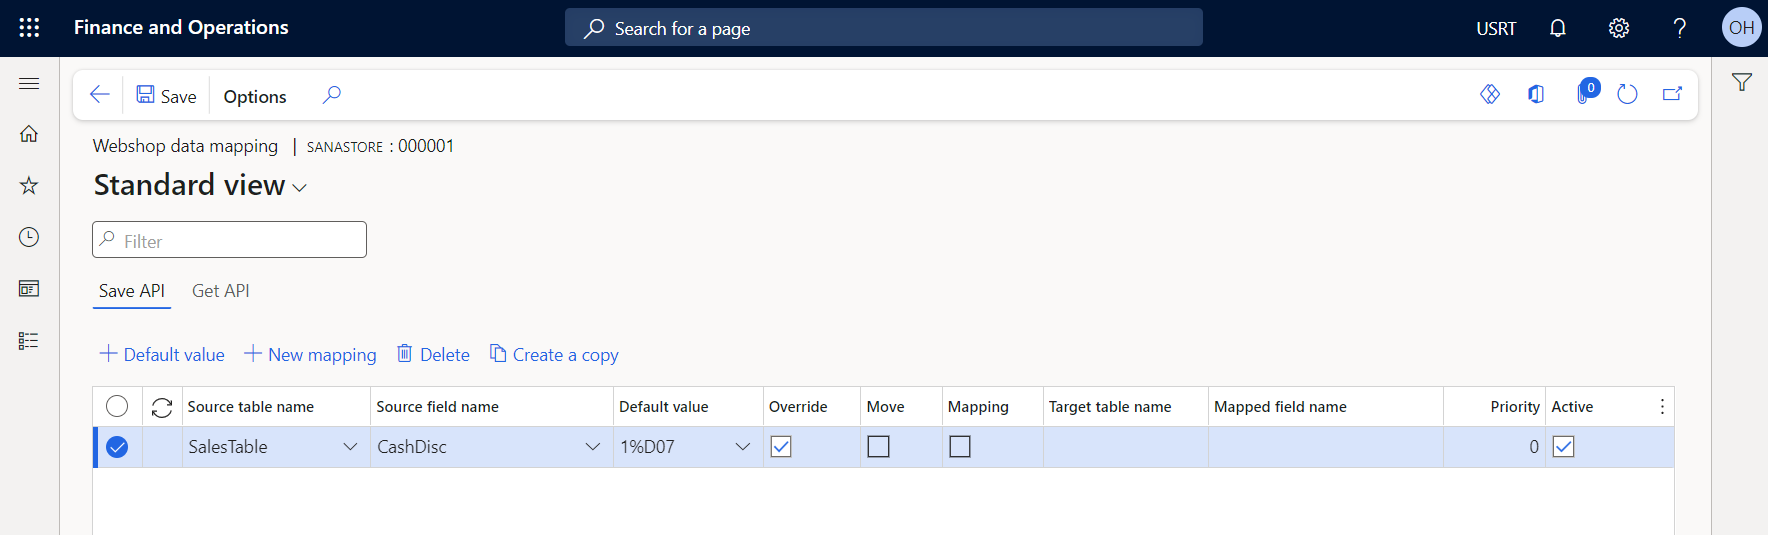Click the Finance and Operations title
Screen dimensions: 1768x535
pos(181,28)
